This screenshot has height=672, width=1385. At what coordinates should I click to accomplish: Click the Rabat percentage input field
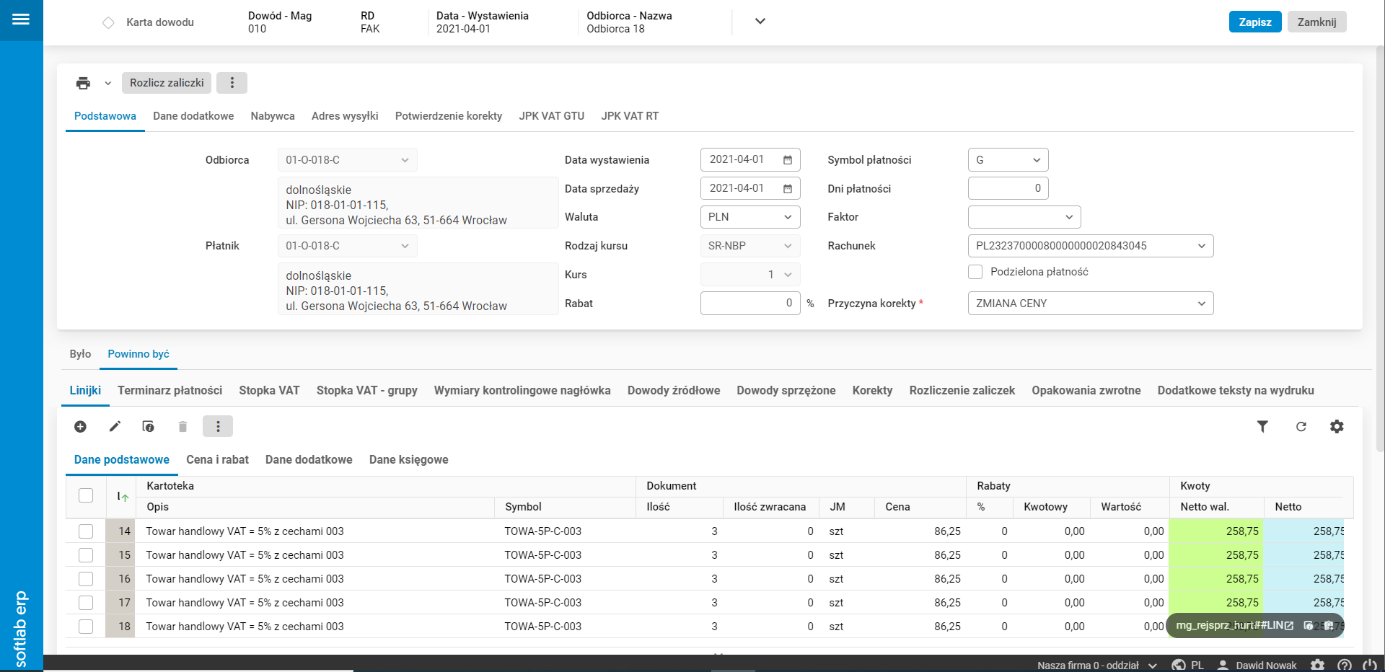pos(750,303)
